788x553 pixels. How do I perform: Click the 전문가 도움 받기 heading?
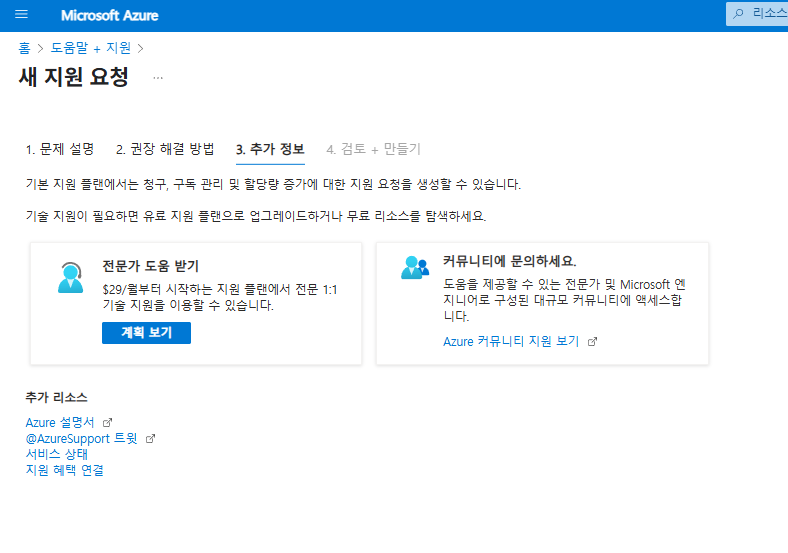[151, 266]
